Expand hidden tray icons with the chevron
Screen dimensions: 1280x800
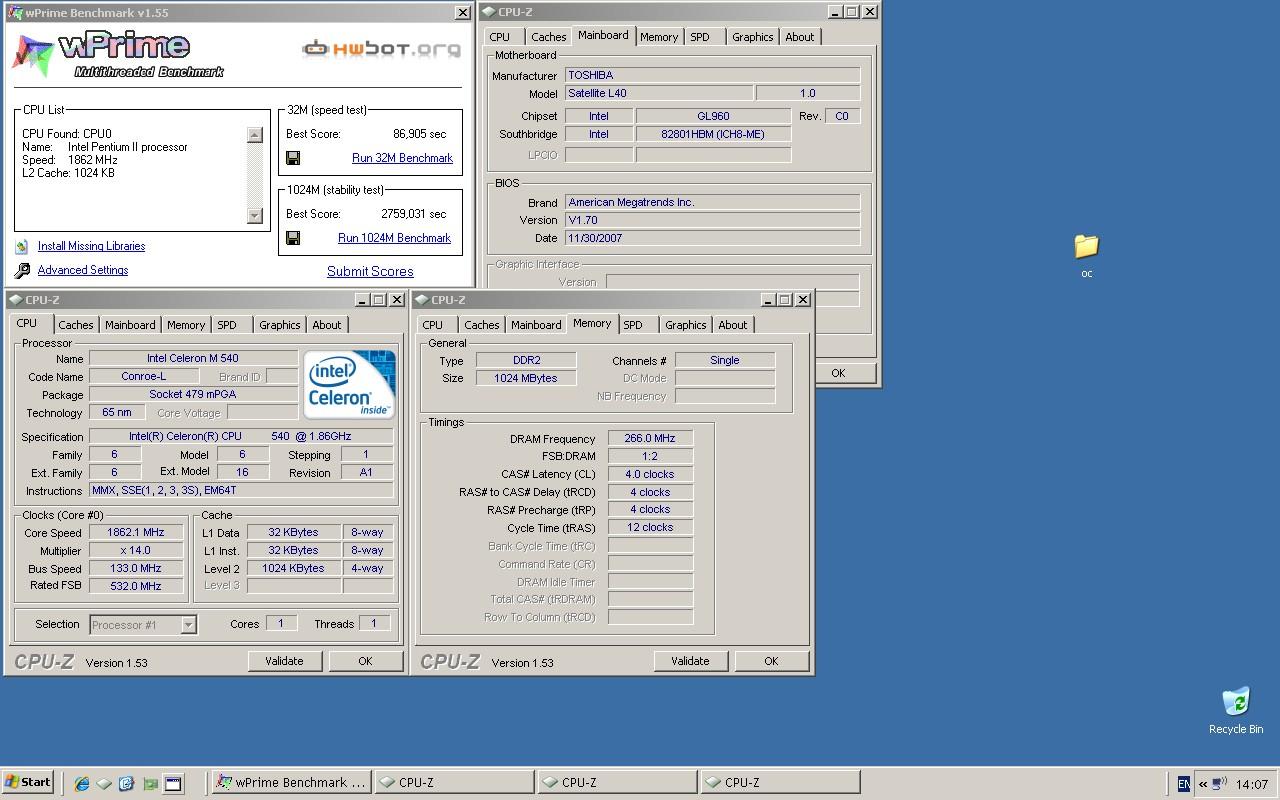click(1203, 784)
